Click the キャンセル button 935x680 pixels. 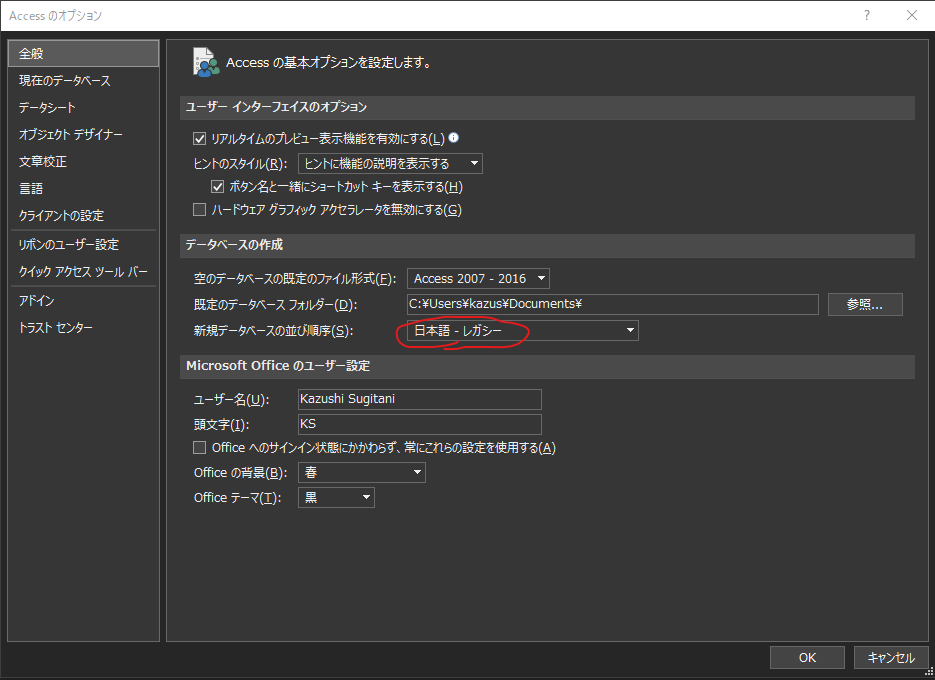click(x=891, y=657)
